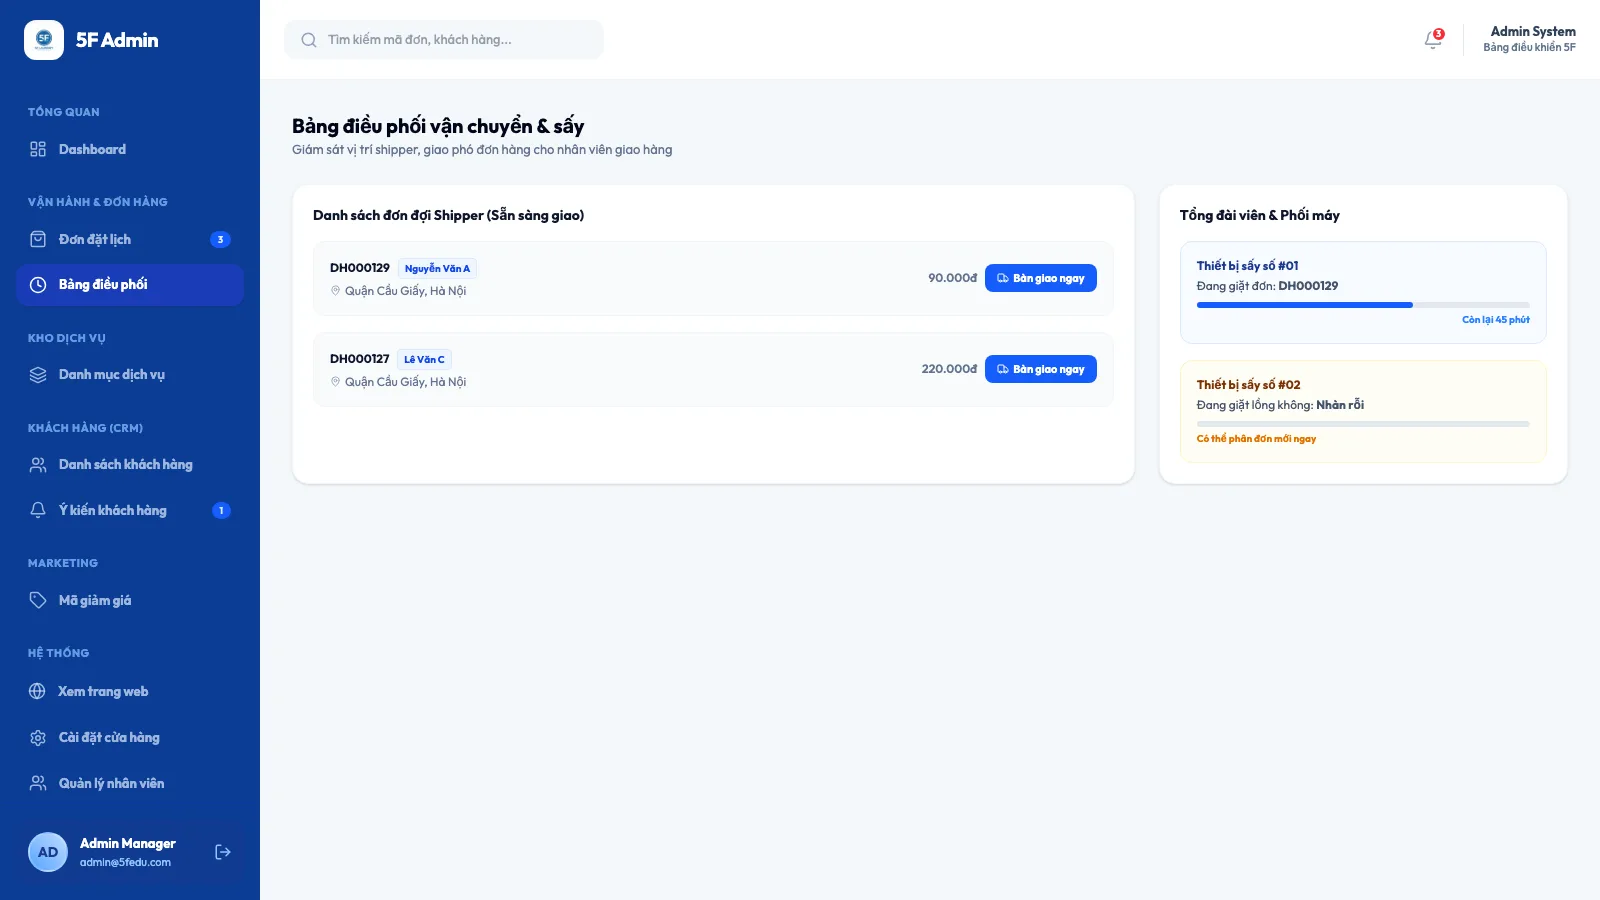Open the Dashboard menu item
The image size is (1600, 900).
point(130,149)
